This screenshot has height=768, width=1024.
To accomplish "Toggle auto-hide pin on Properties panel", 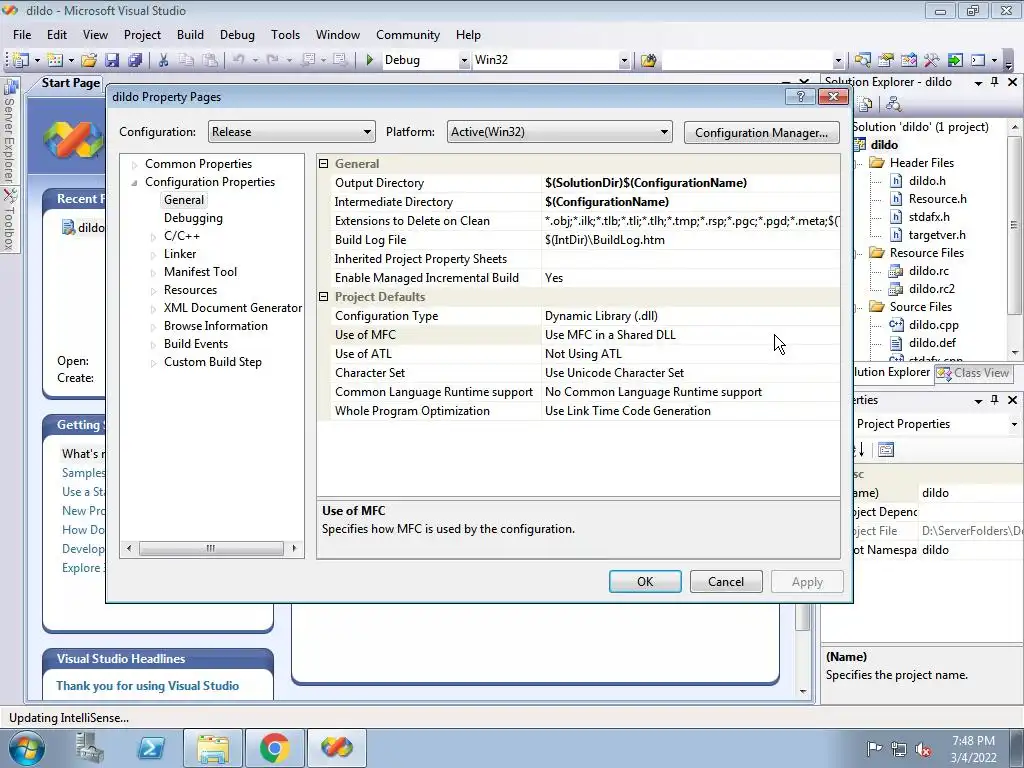I will coord(995,400).
